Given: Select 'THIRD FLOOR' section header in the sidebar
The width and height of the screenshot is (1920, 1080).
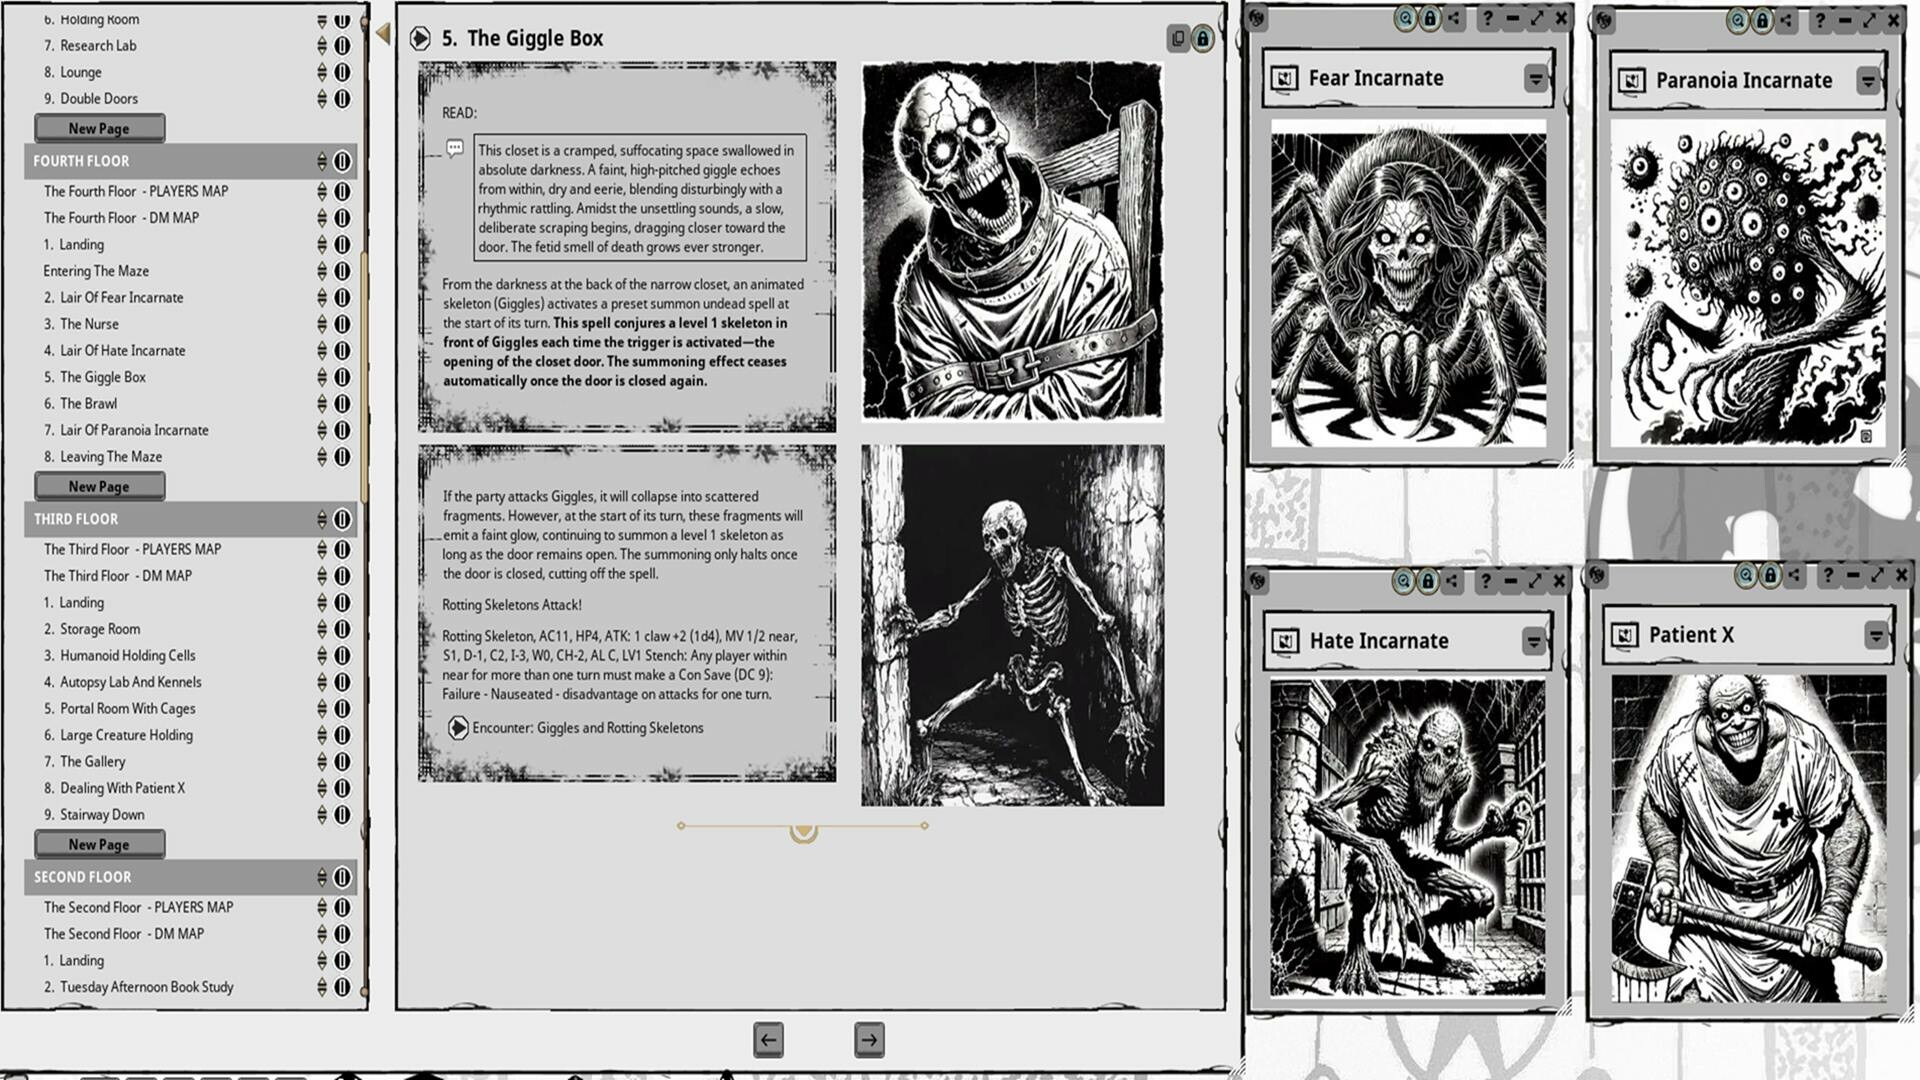Looking at the screenshot, I should (75, 518).
